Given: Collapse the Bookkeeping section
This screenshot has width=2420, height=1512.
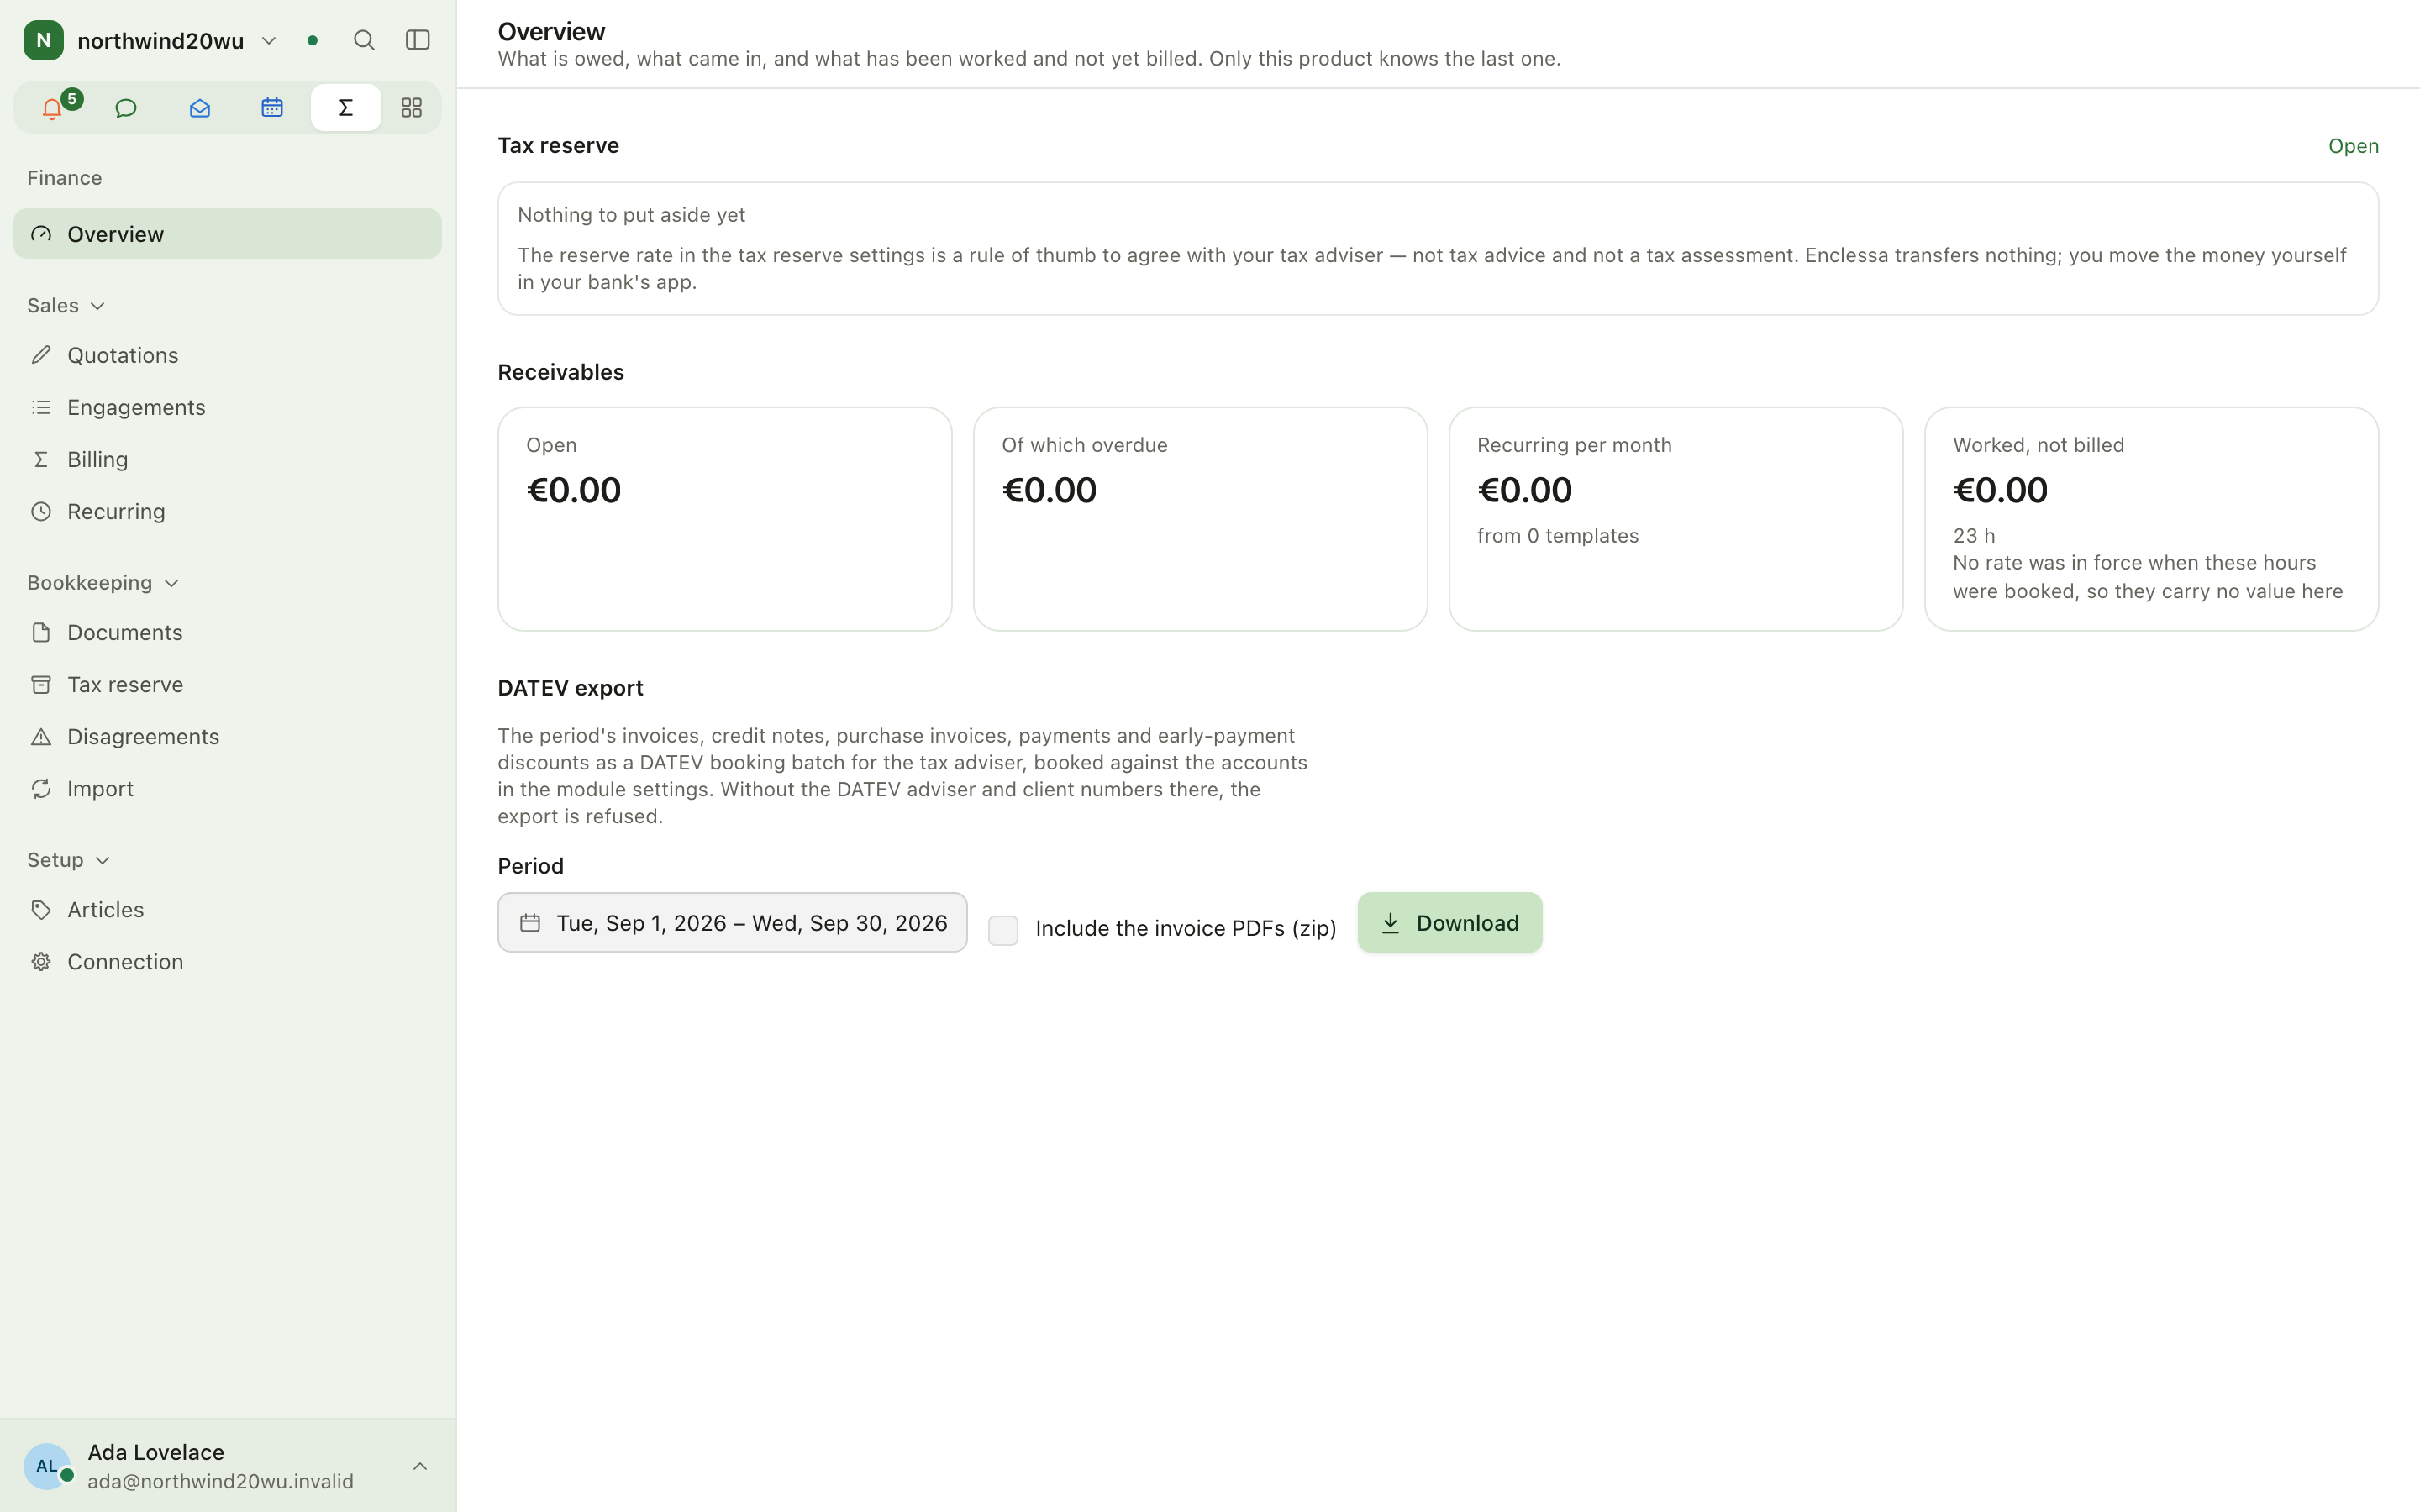Looking at the screenshot, I should pos(103,583).
